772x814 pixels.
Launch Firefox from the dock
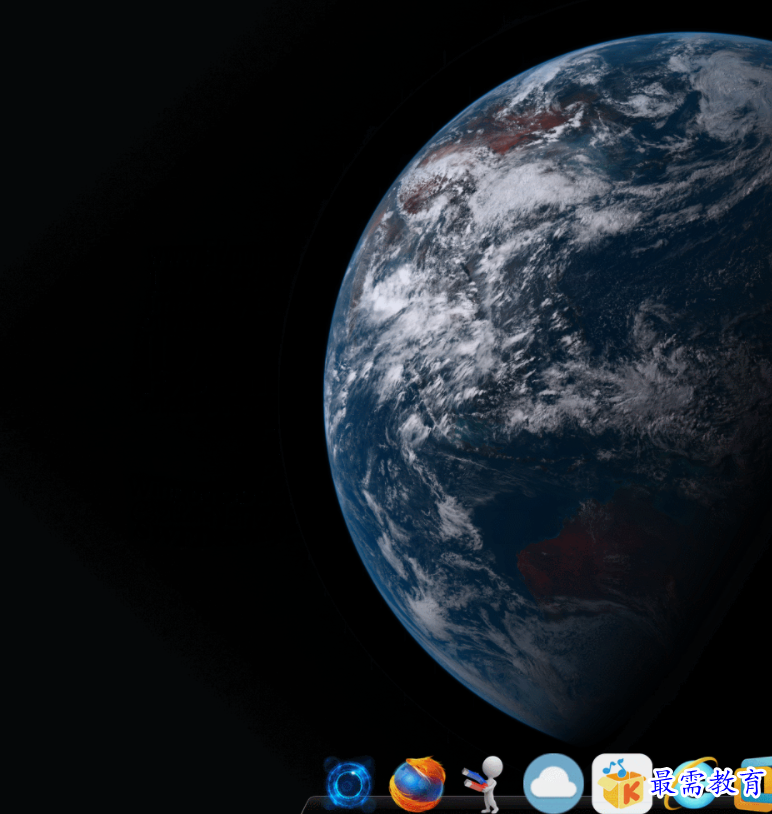coord(417,784)
